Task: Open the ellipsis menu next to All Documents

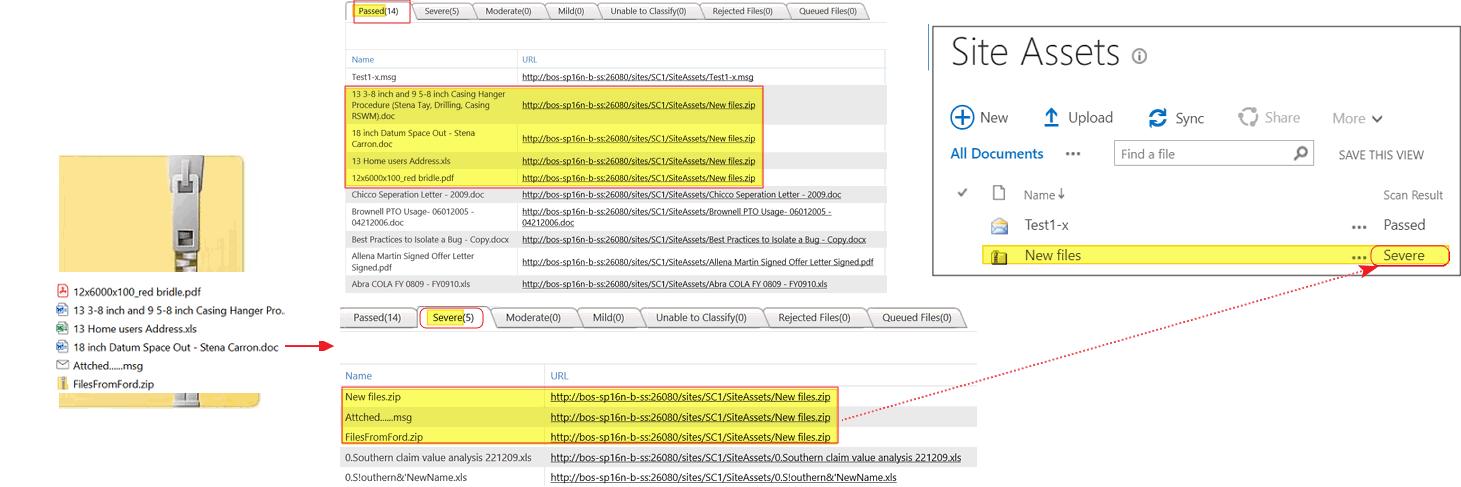Action: pyautogui.click(x=1073, y=154)
